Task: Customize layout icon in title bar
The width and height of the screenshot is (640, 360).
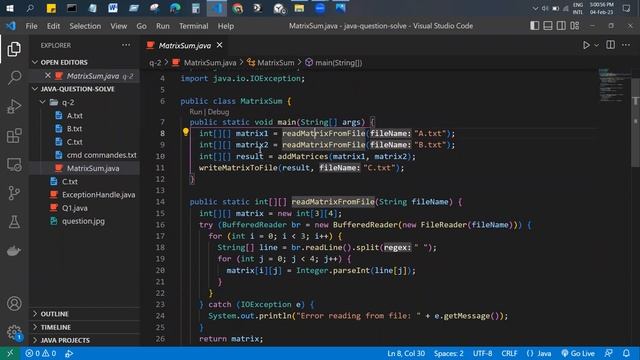Action: (575, 26)
